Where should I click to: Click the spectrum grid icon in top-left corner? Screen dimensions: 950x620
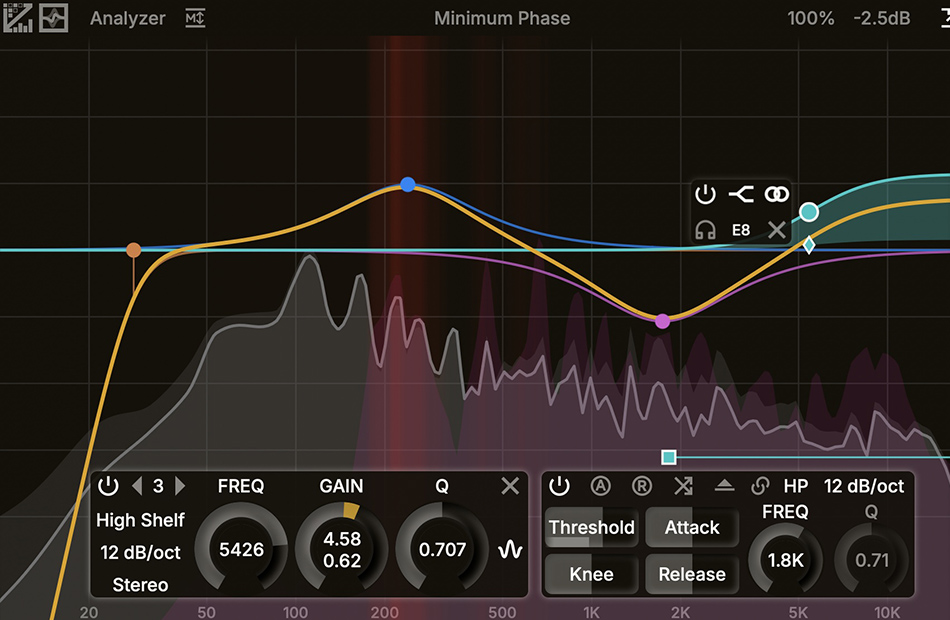[18, 18]
